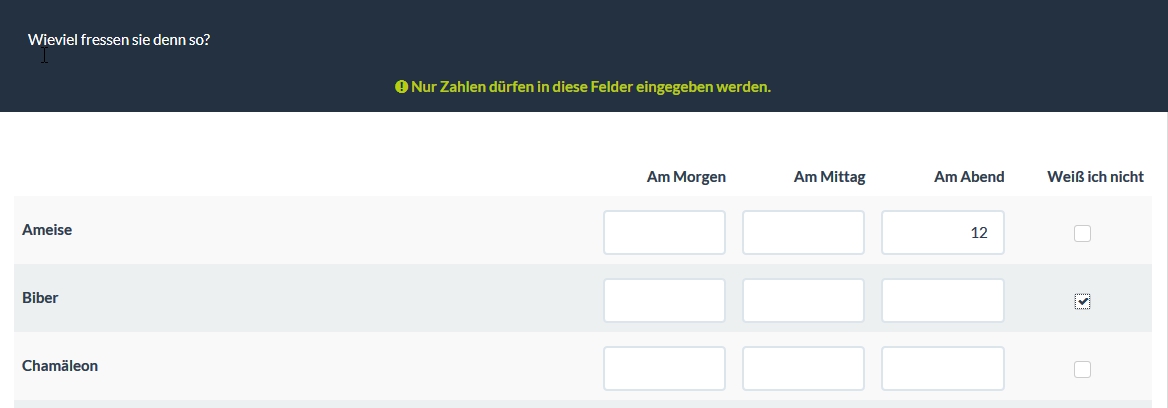Click Chamäleon 'Am Mittag' input field
1168x408 pixels.
pyautogui.click(x=803, y=369)
